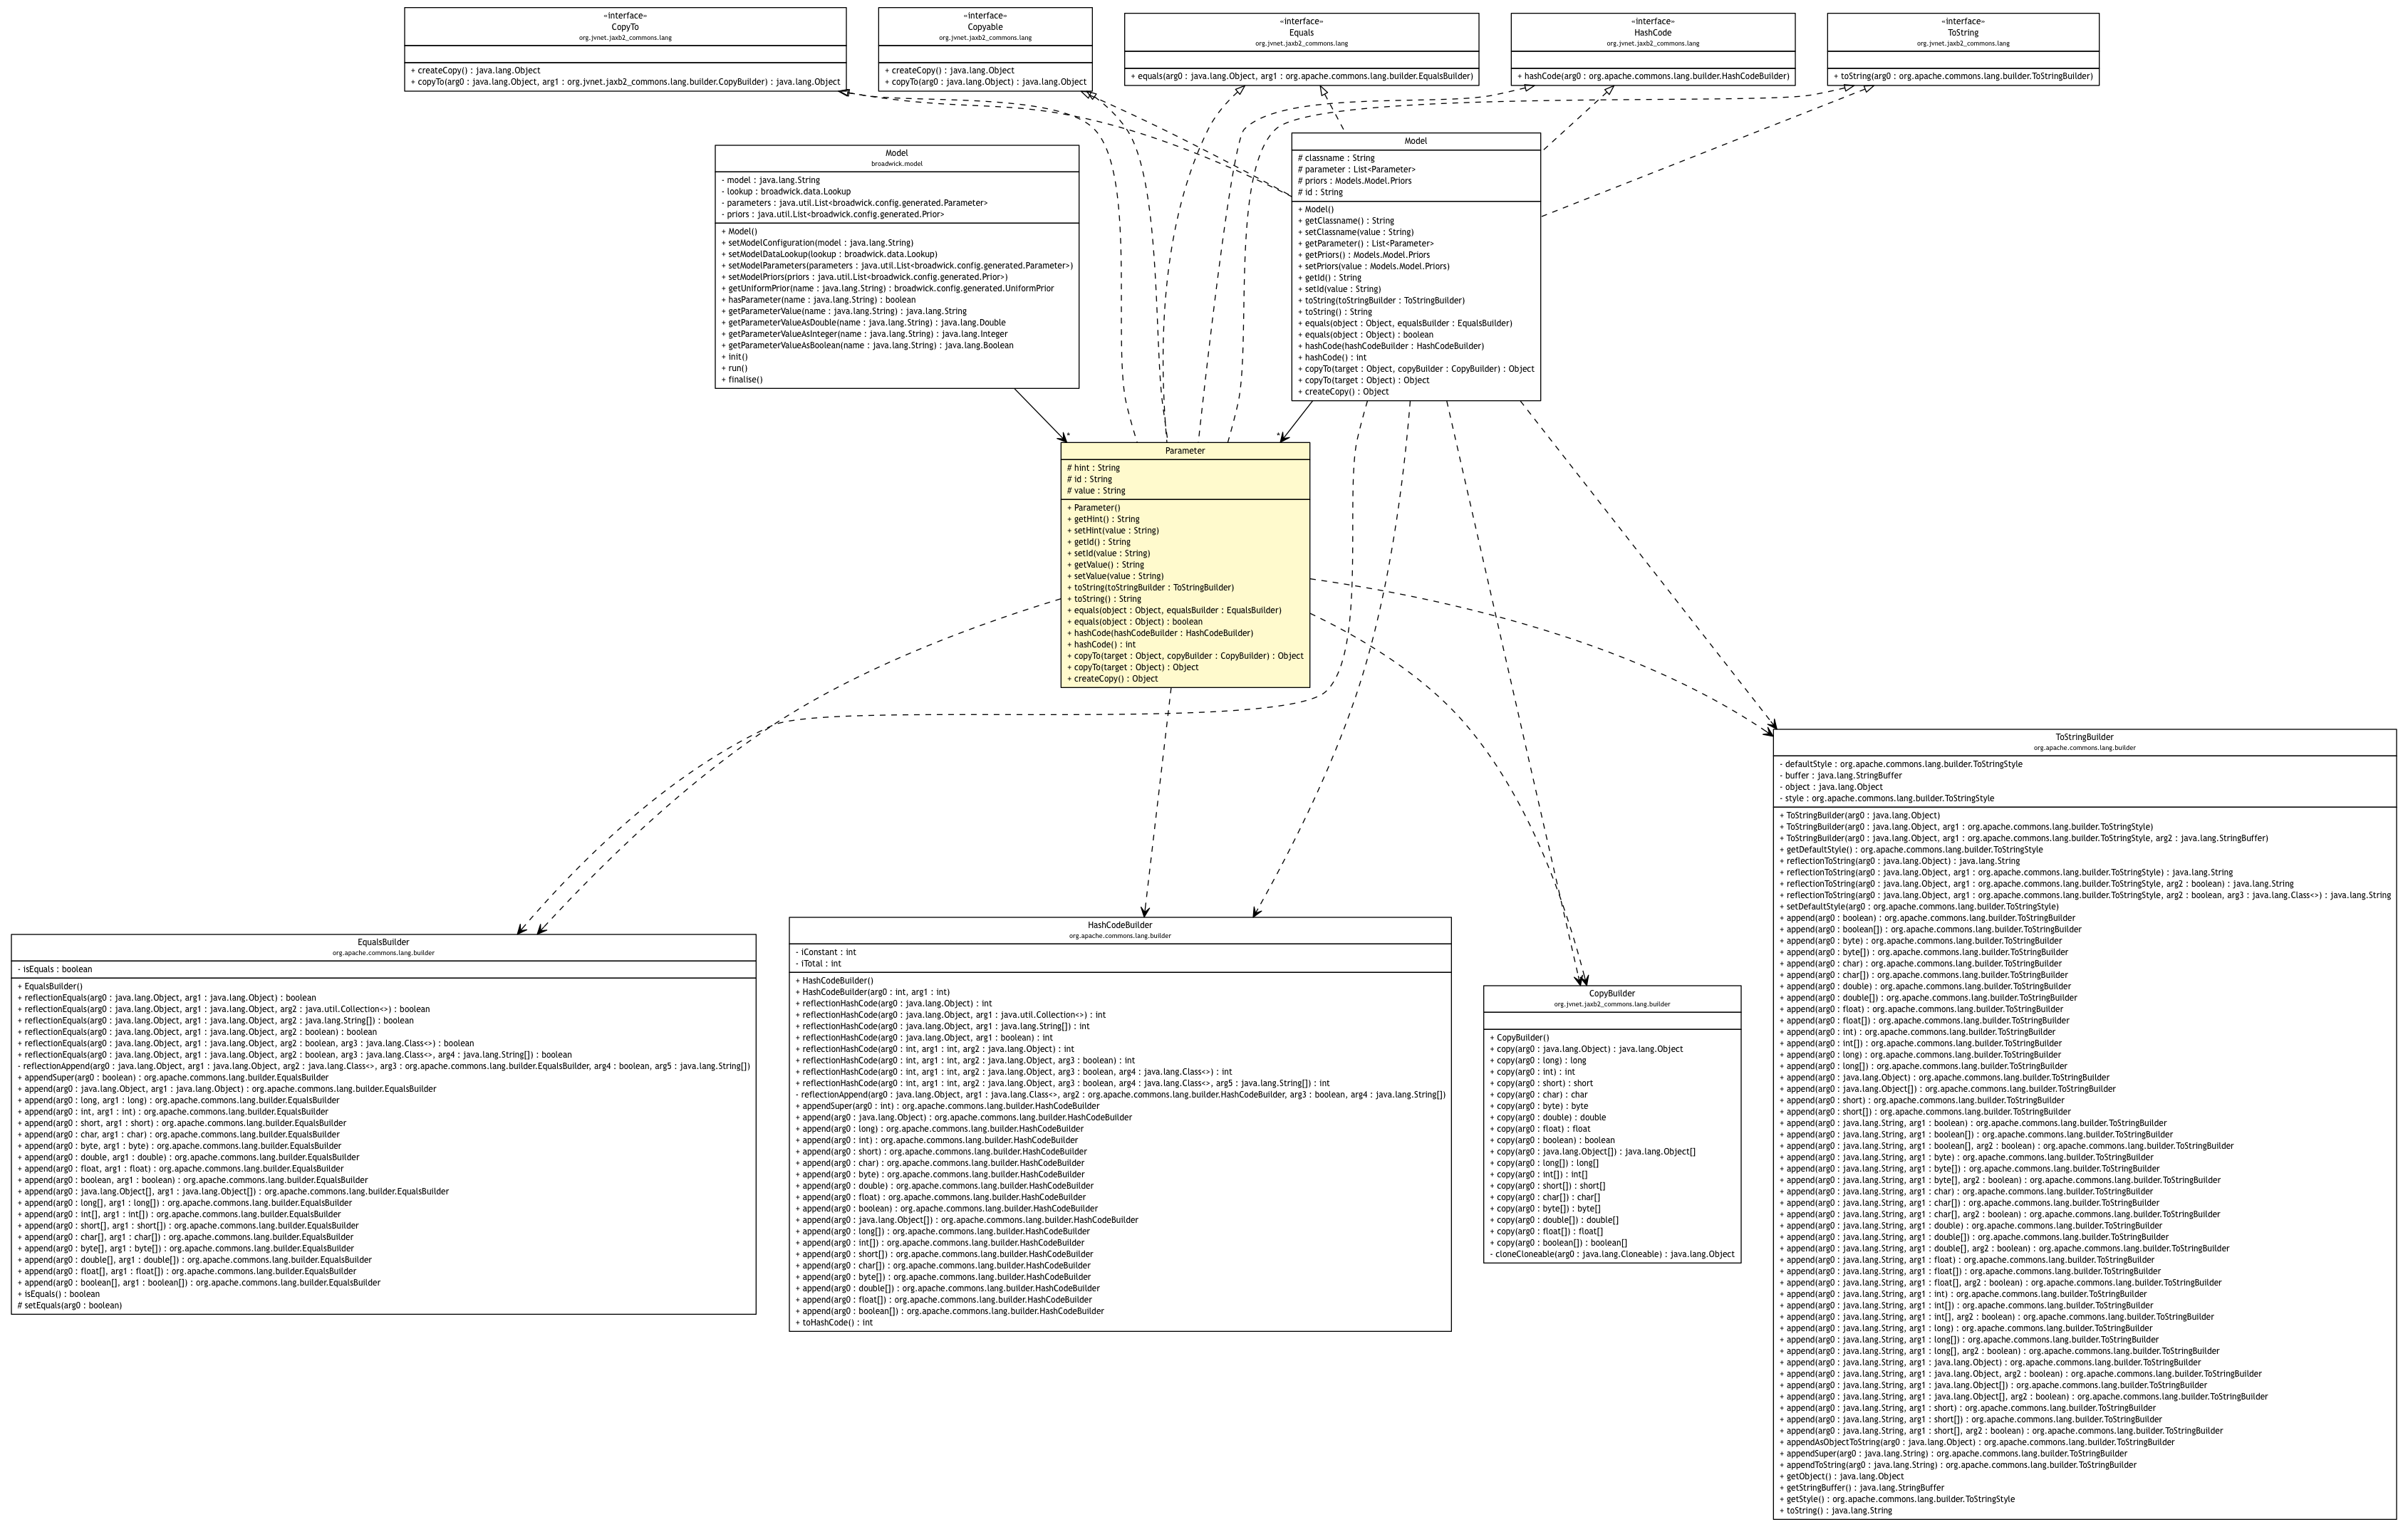The image size is (2408, 1527).
Task: Click the HashCode interface's hashCode method
Action: [x=1653, y=76]
